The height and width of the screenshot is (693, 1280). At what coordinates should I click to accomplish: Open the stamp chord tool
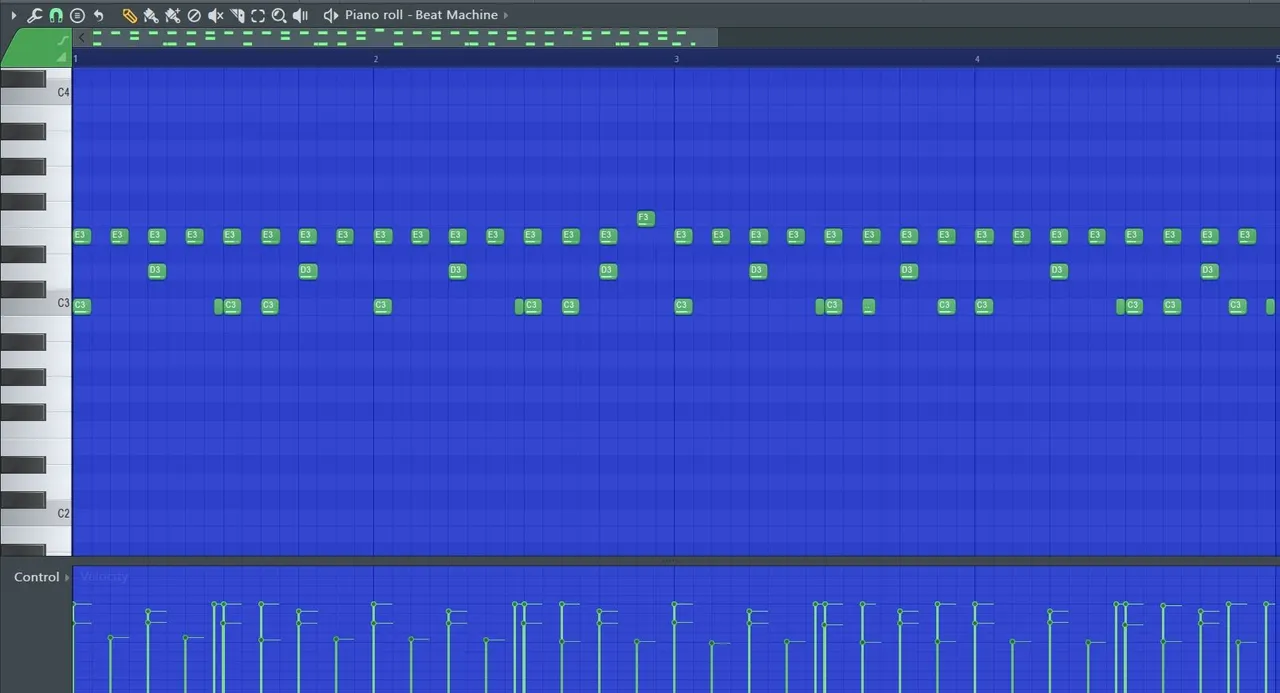tap(77, 15)
